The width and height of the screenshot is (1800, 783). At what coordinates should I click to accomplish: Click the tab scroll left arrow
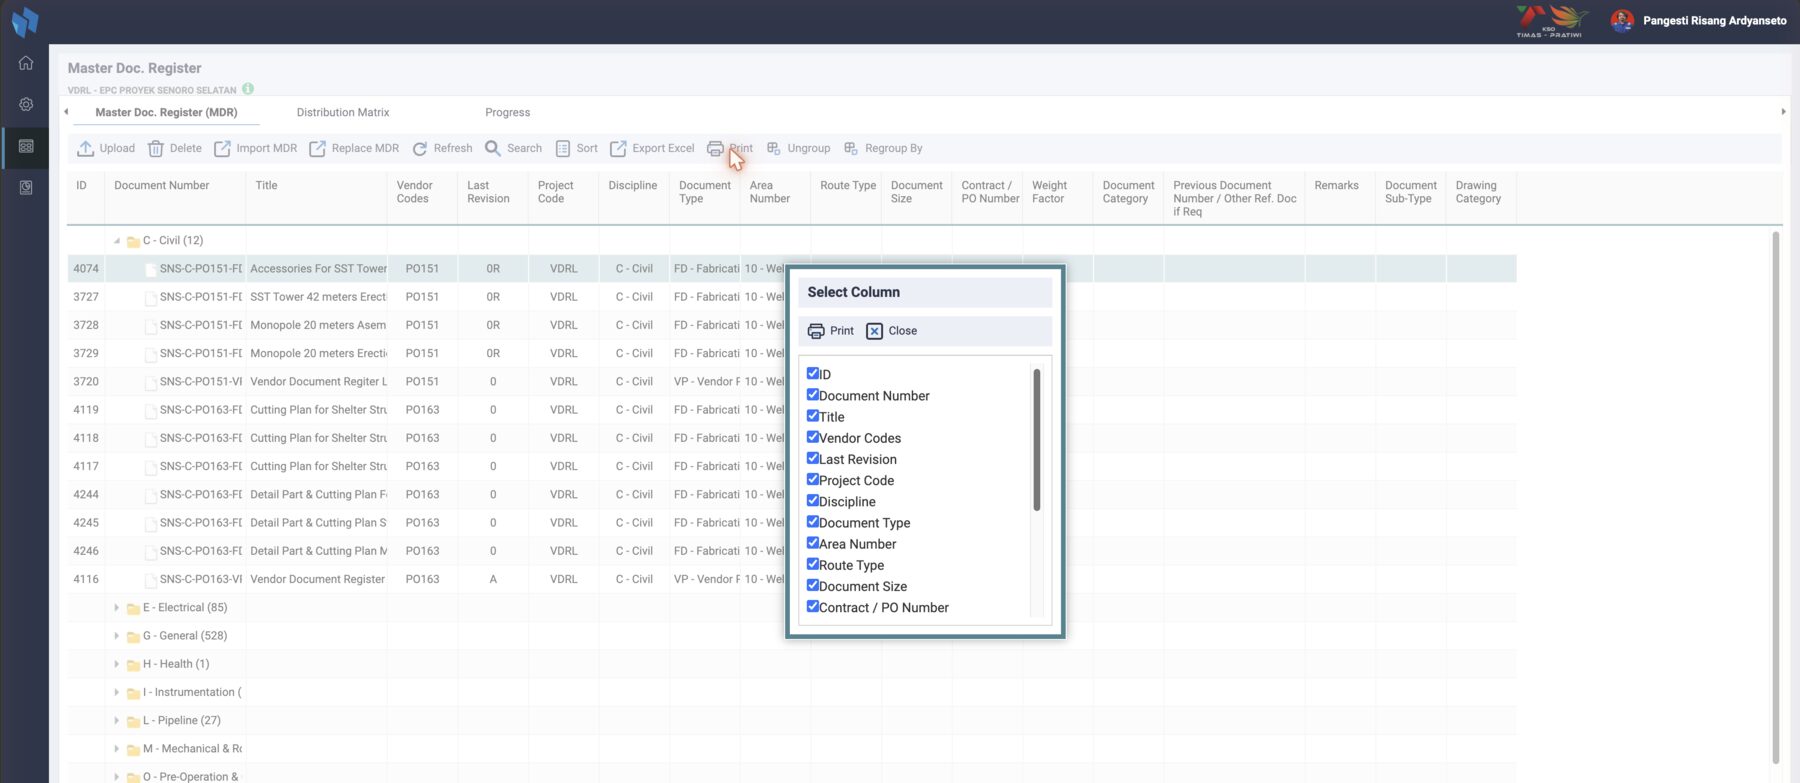(66, 112)
